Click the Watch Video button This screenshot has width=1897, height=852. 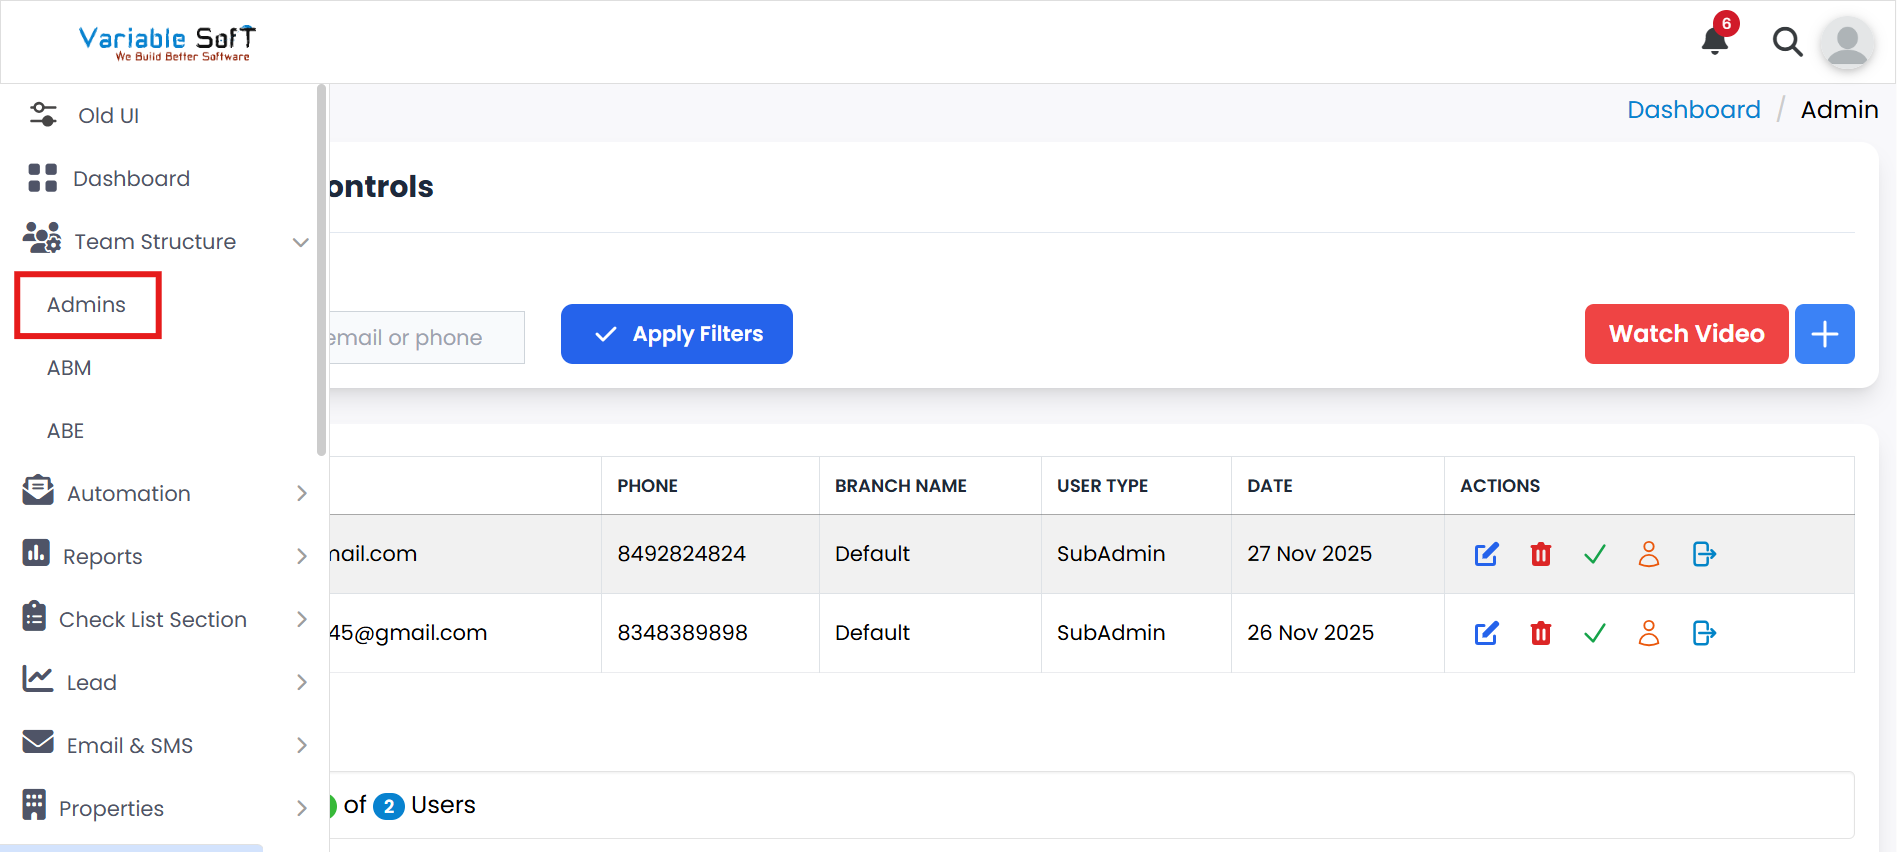tap(1686, 334)
